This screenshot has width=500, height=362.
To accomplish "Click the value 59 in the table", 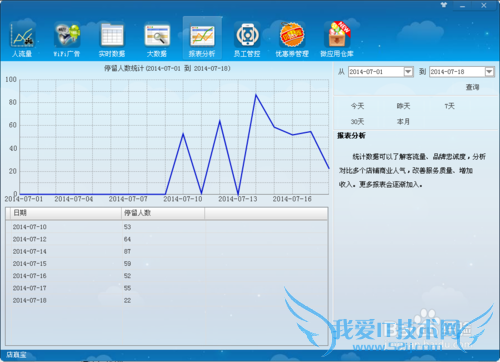I will point(127,264).
